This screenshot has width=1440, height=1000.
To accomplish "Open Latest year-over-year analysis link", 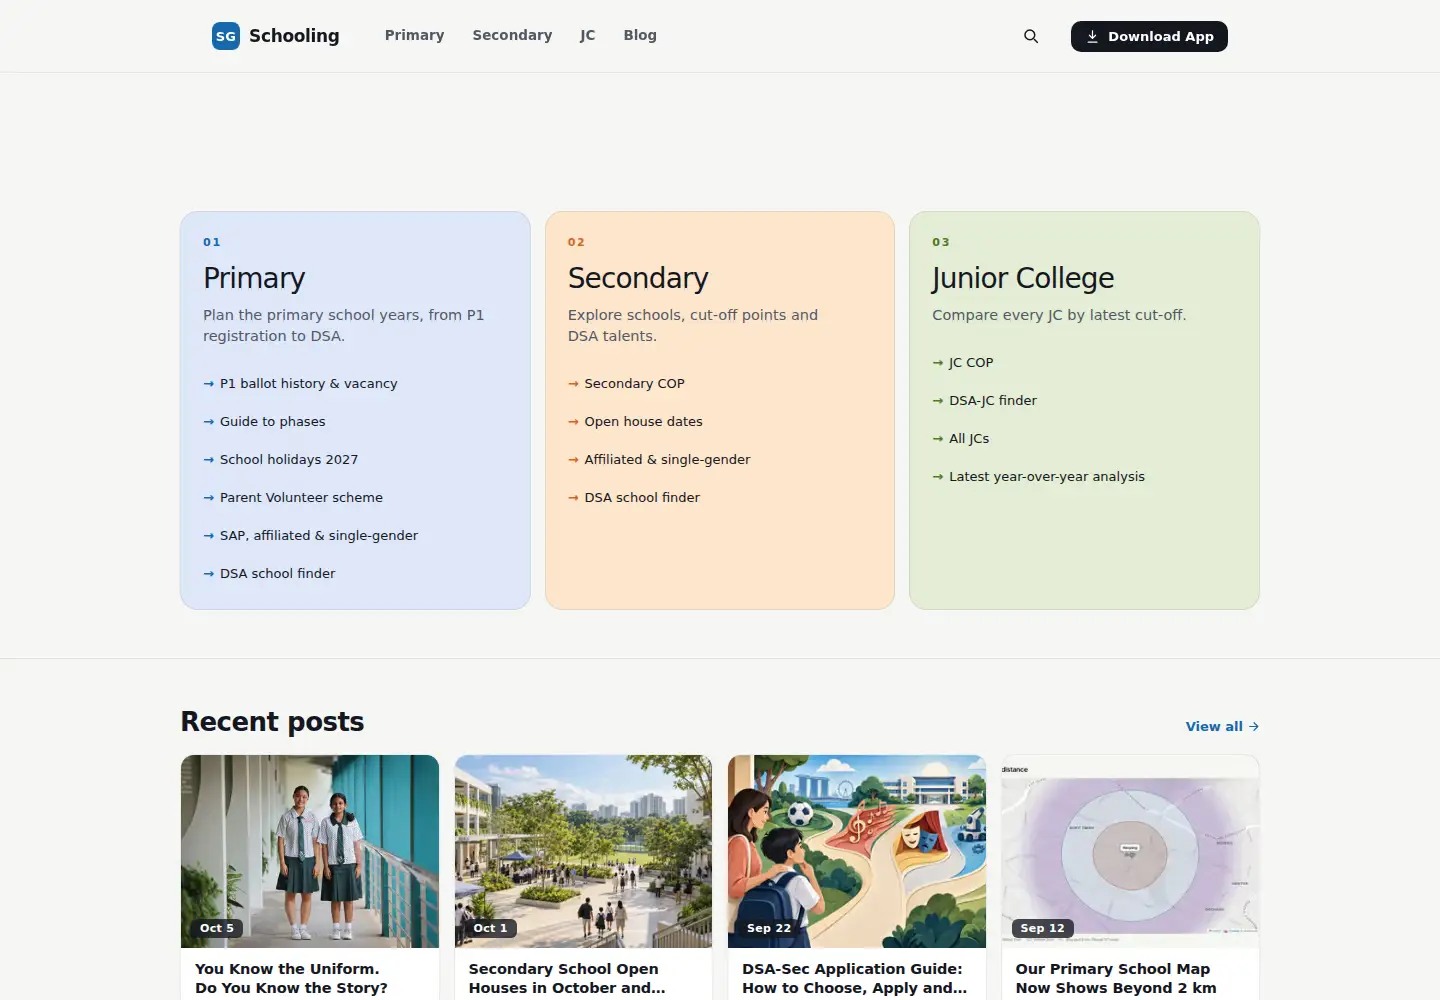I will pyautogui.click(x=1038, y=477).
